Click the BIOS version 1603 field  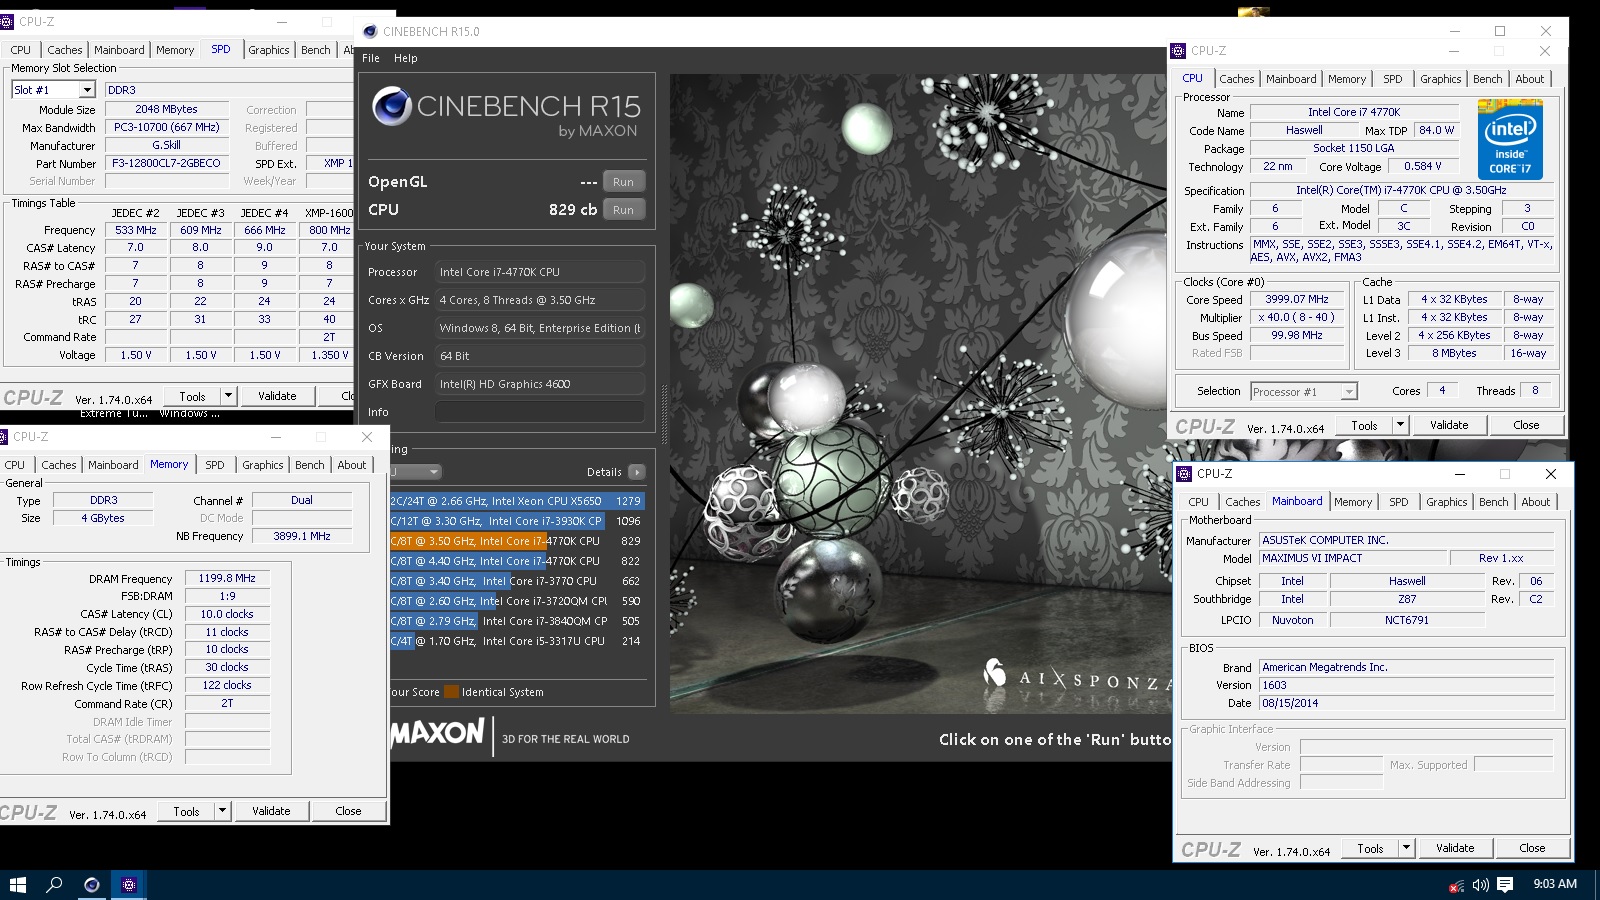coord(1406,685)
